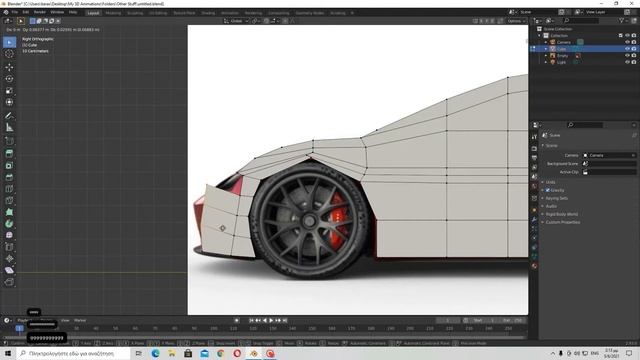
Task: Expand the Empty item in outliner
Action: [x=546, y=56]
